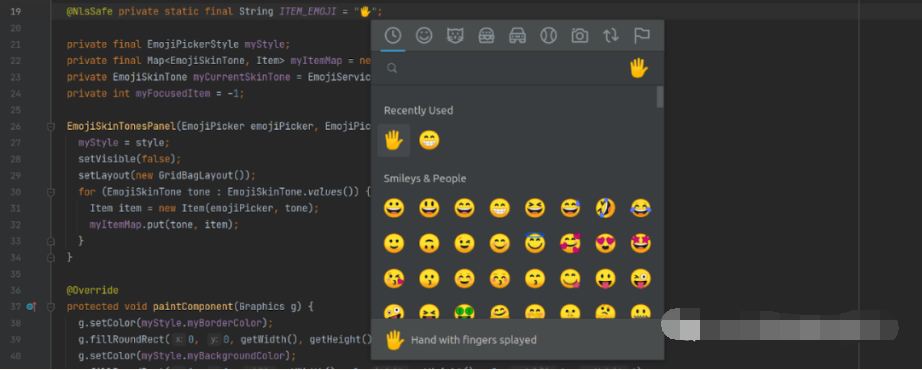Viewport: 922px width, 370px height.
Task: Collapse the for loop fold at line 30
Action: click(x=51, y=192)
